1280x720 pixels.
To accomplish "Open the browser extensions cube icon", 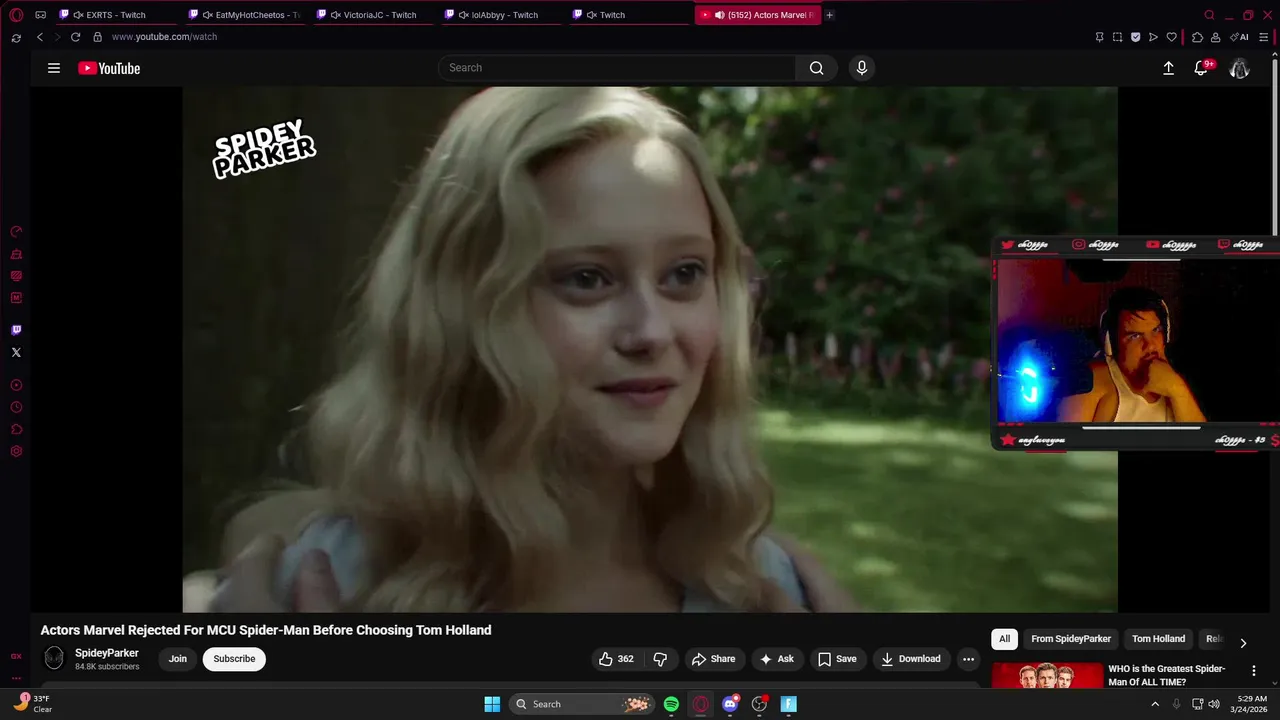I will tap(1197, 37).
